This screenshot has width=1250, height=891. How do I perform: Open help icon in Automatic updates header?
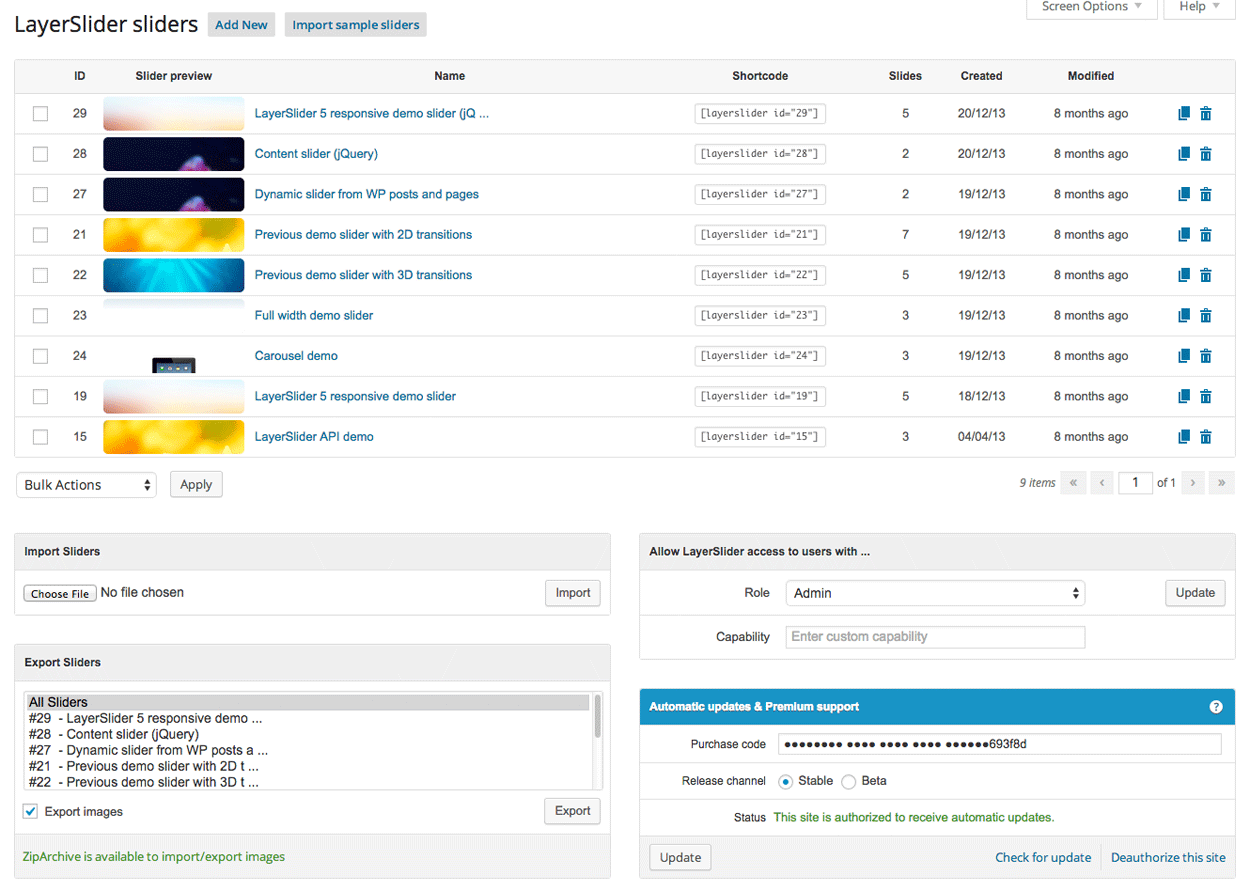tap(1216, 707)
